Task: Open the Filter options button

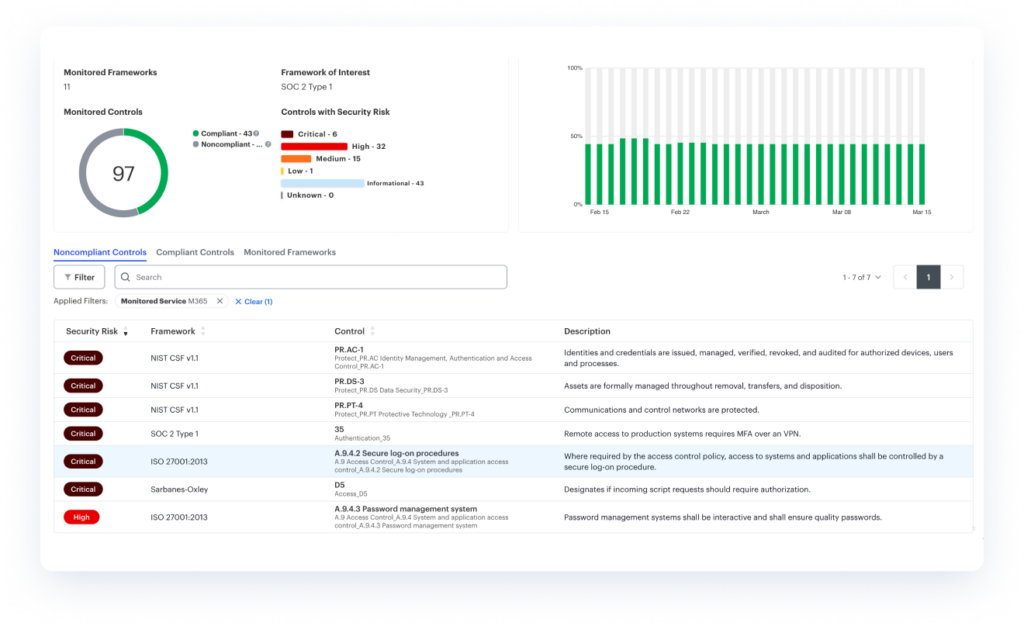Action: (79, 277)
